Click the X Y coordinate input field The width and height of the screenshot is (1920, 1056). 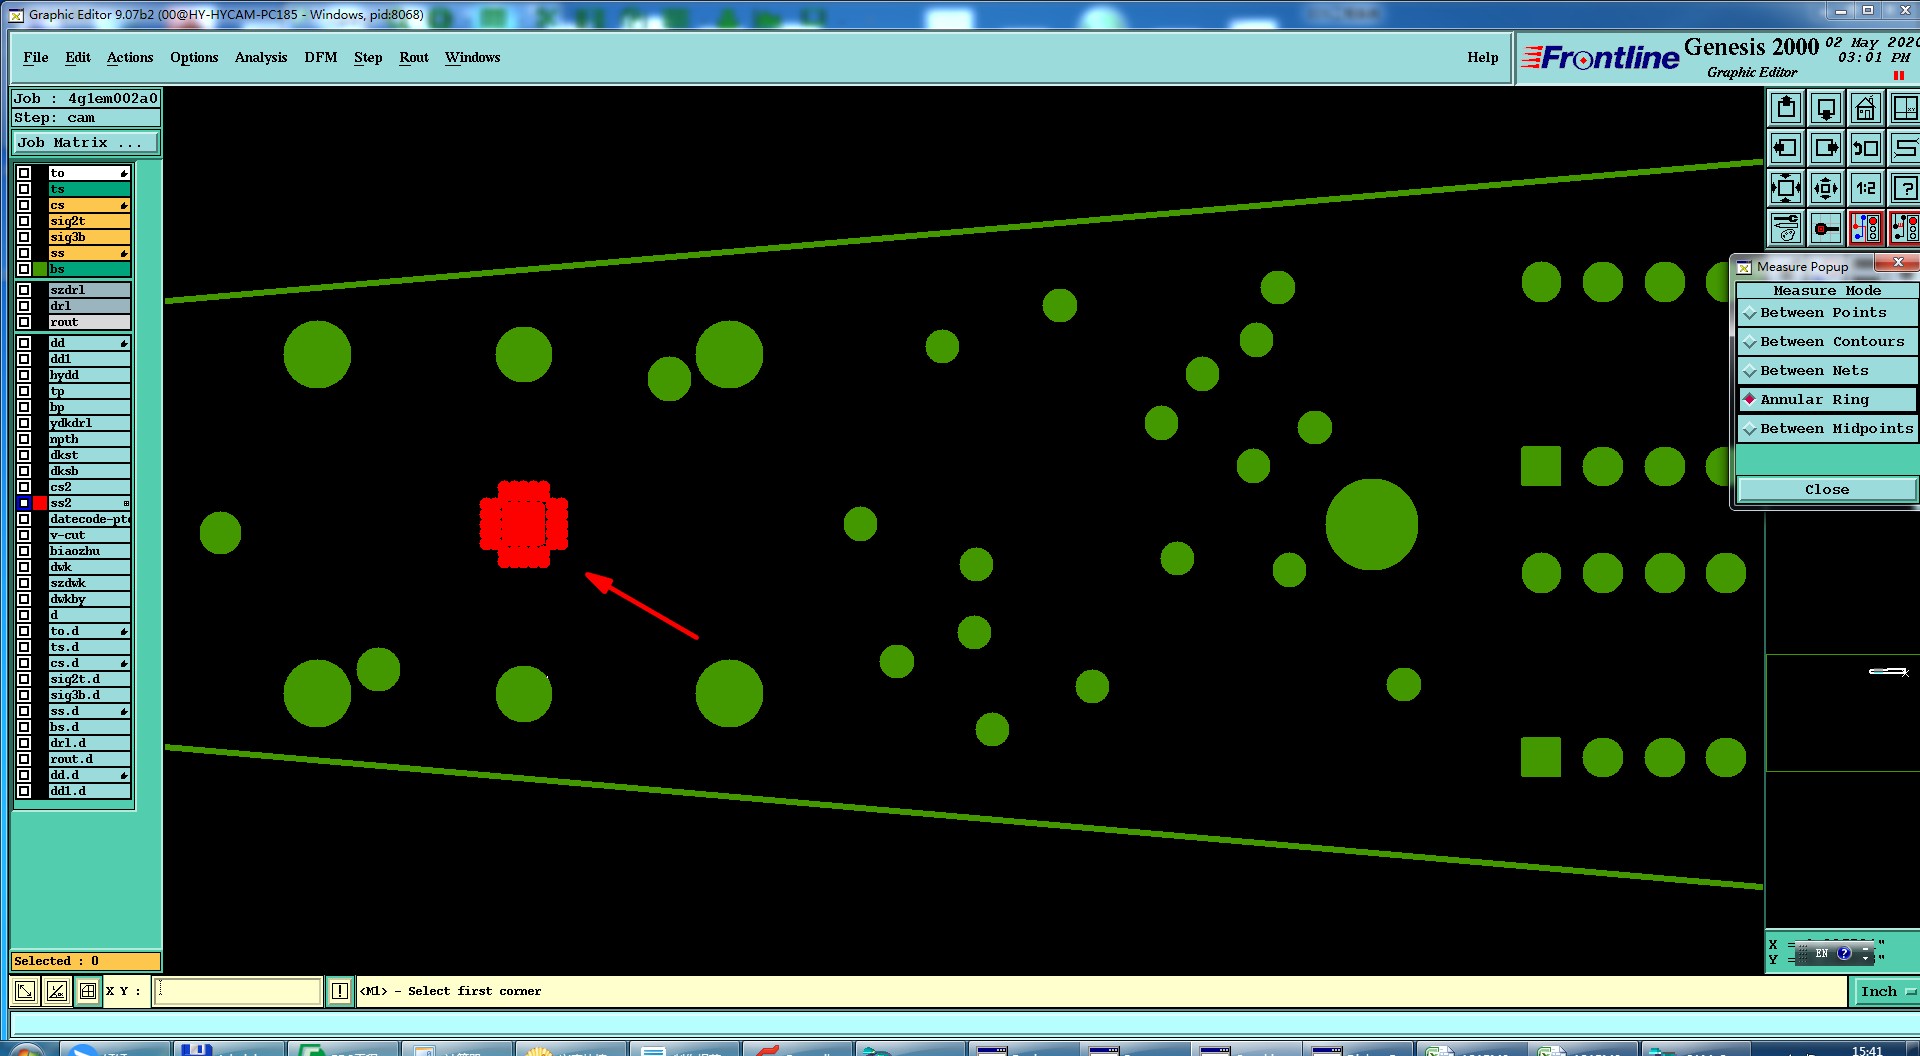237,991
